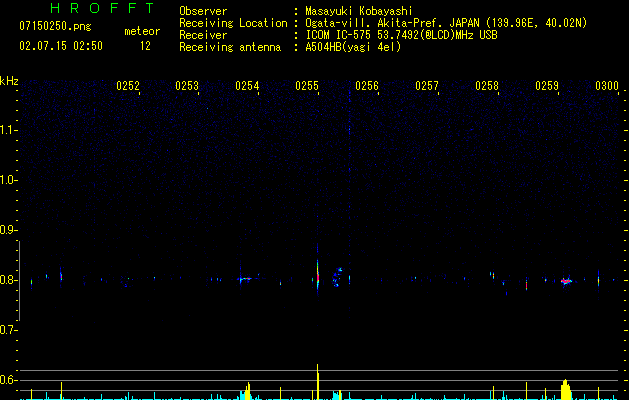Click time marker 0252
The height and width of the screenshot is (400, 629).
point(128,86)
